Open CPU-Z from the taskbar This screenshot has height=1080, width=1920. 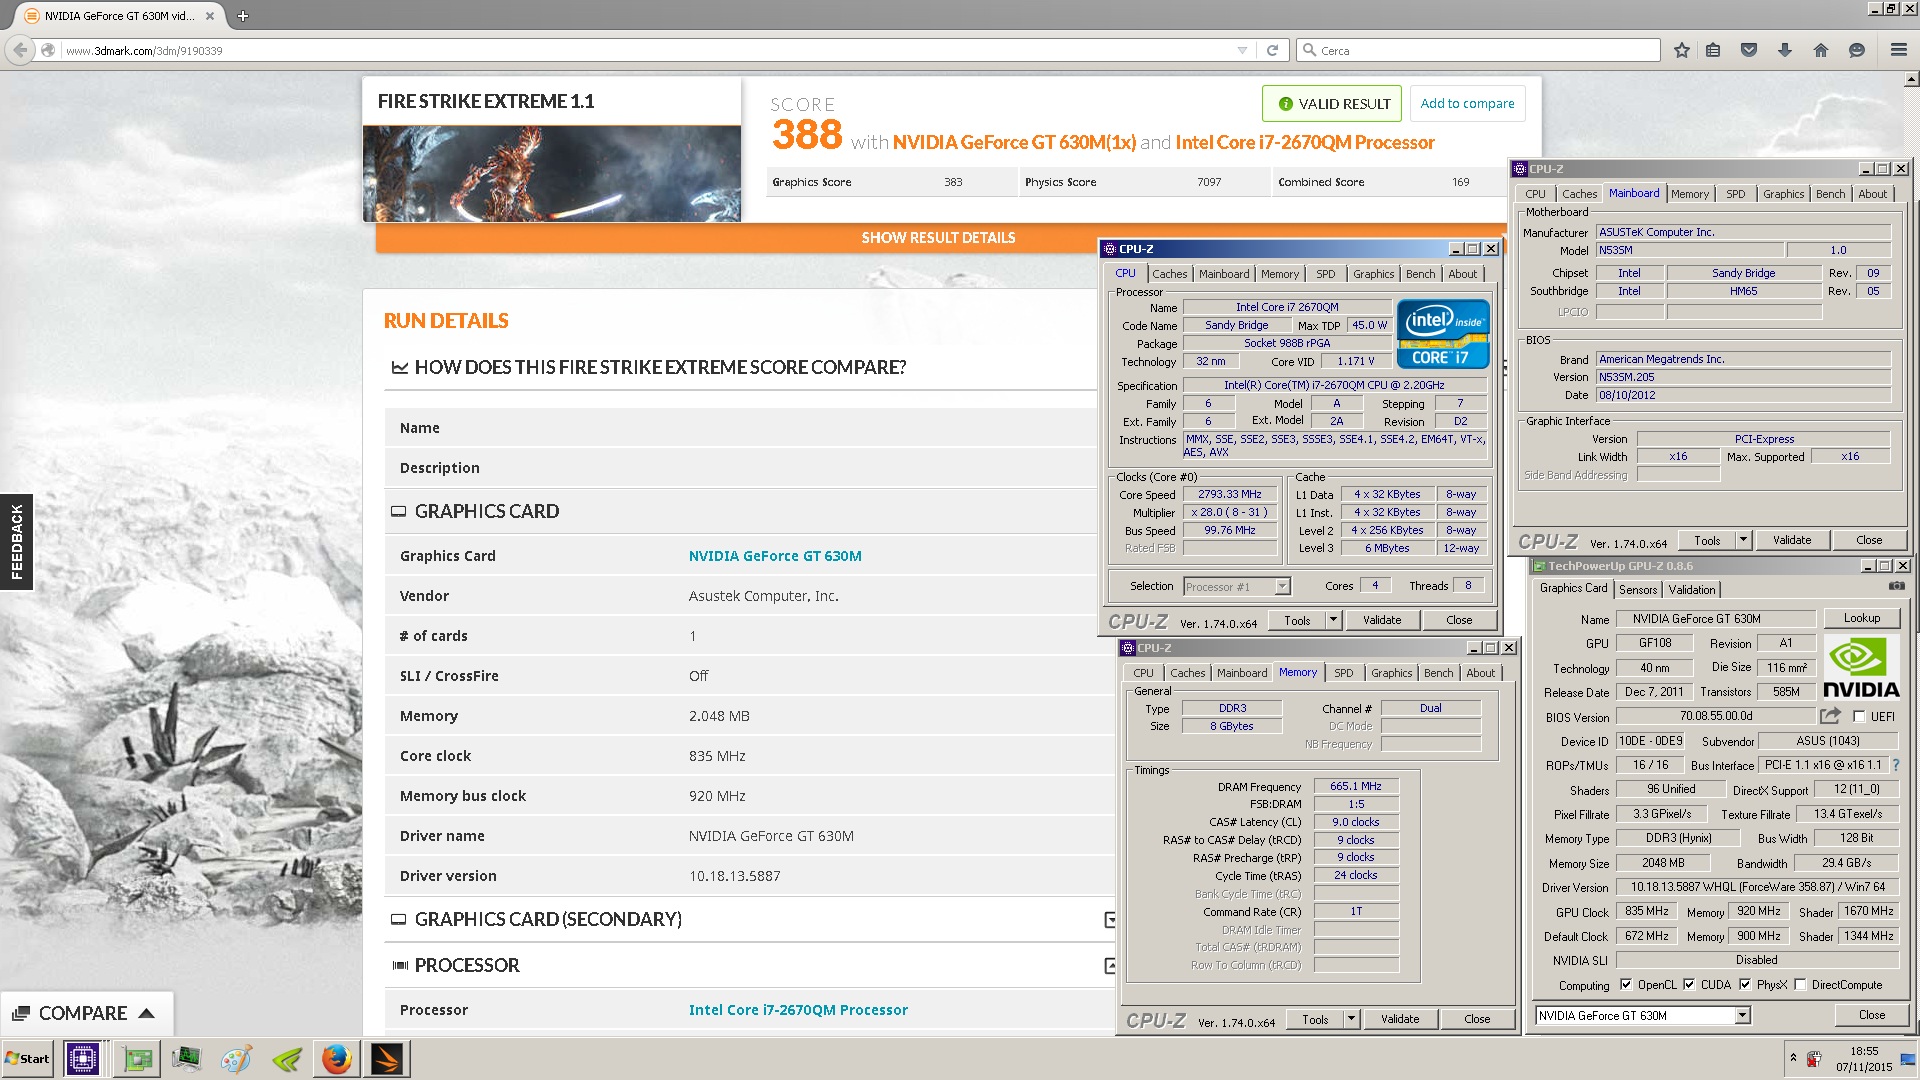coord(82,1059)
